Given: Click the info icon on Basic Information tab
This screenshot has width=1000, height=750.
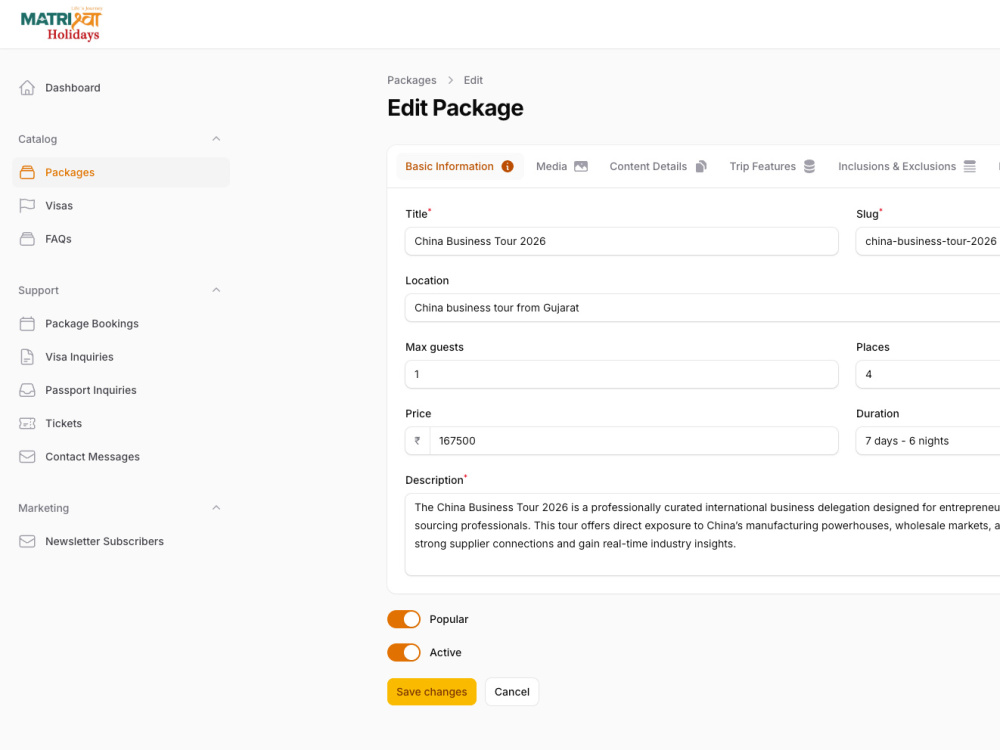Looking at the screenshot, I should coord(508,166).
